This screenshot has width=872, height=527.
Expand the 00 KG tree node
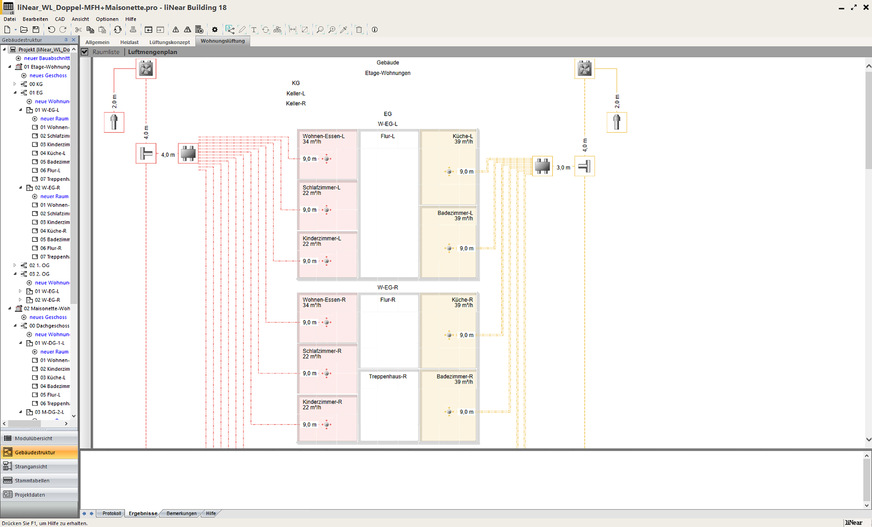pyautogui.click(x=15, y=84)
